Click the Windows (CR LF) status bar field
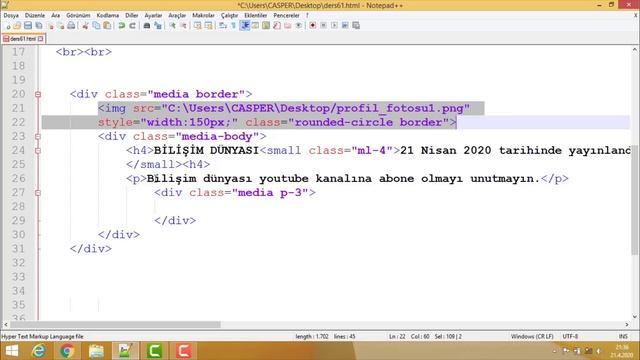The height and width of the screenshot is (360, 640). (x=532, y=337)
